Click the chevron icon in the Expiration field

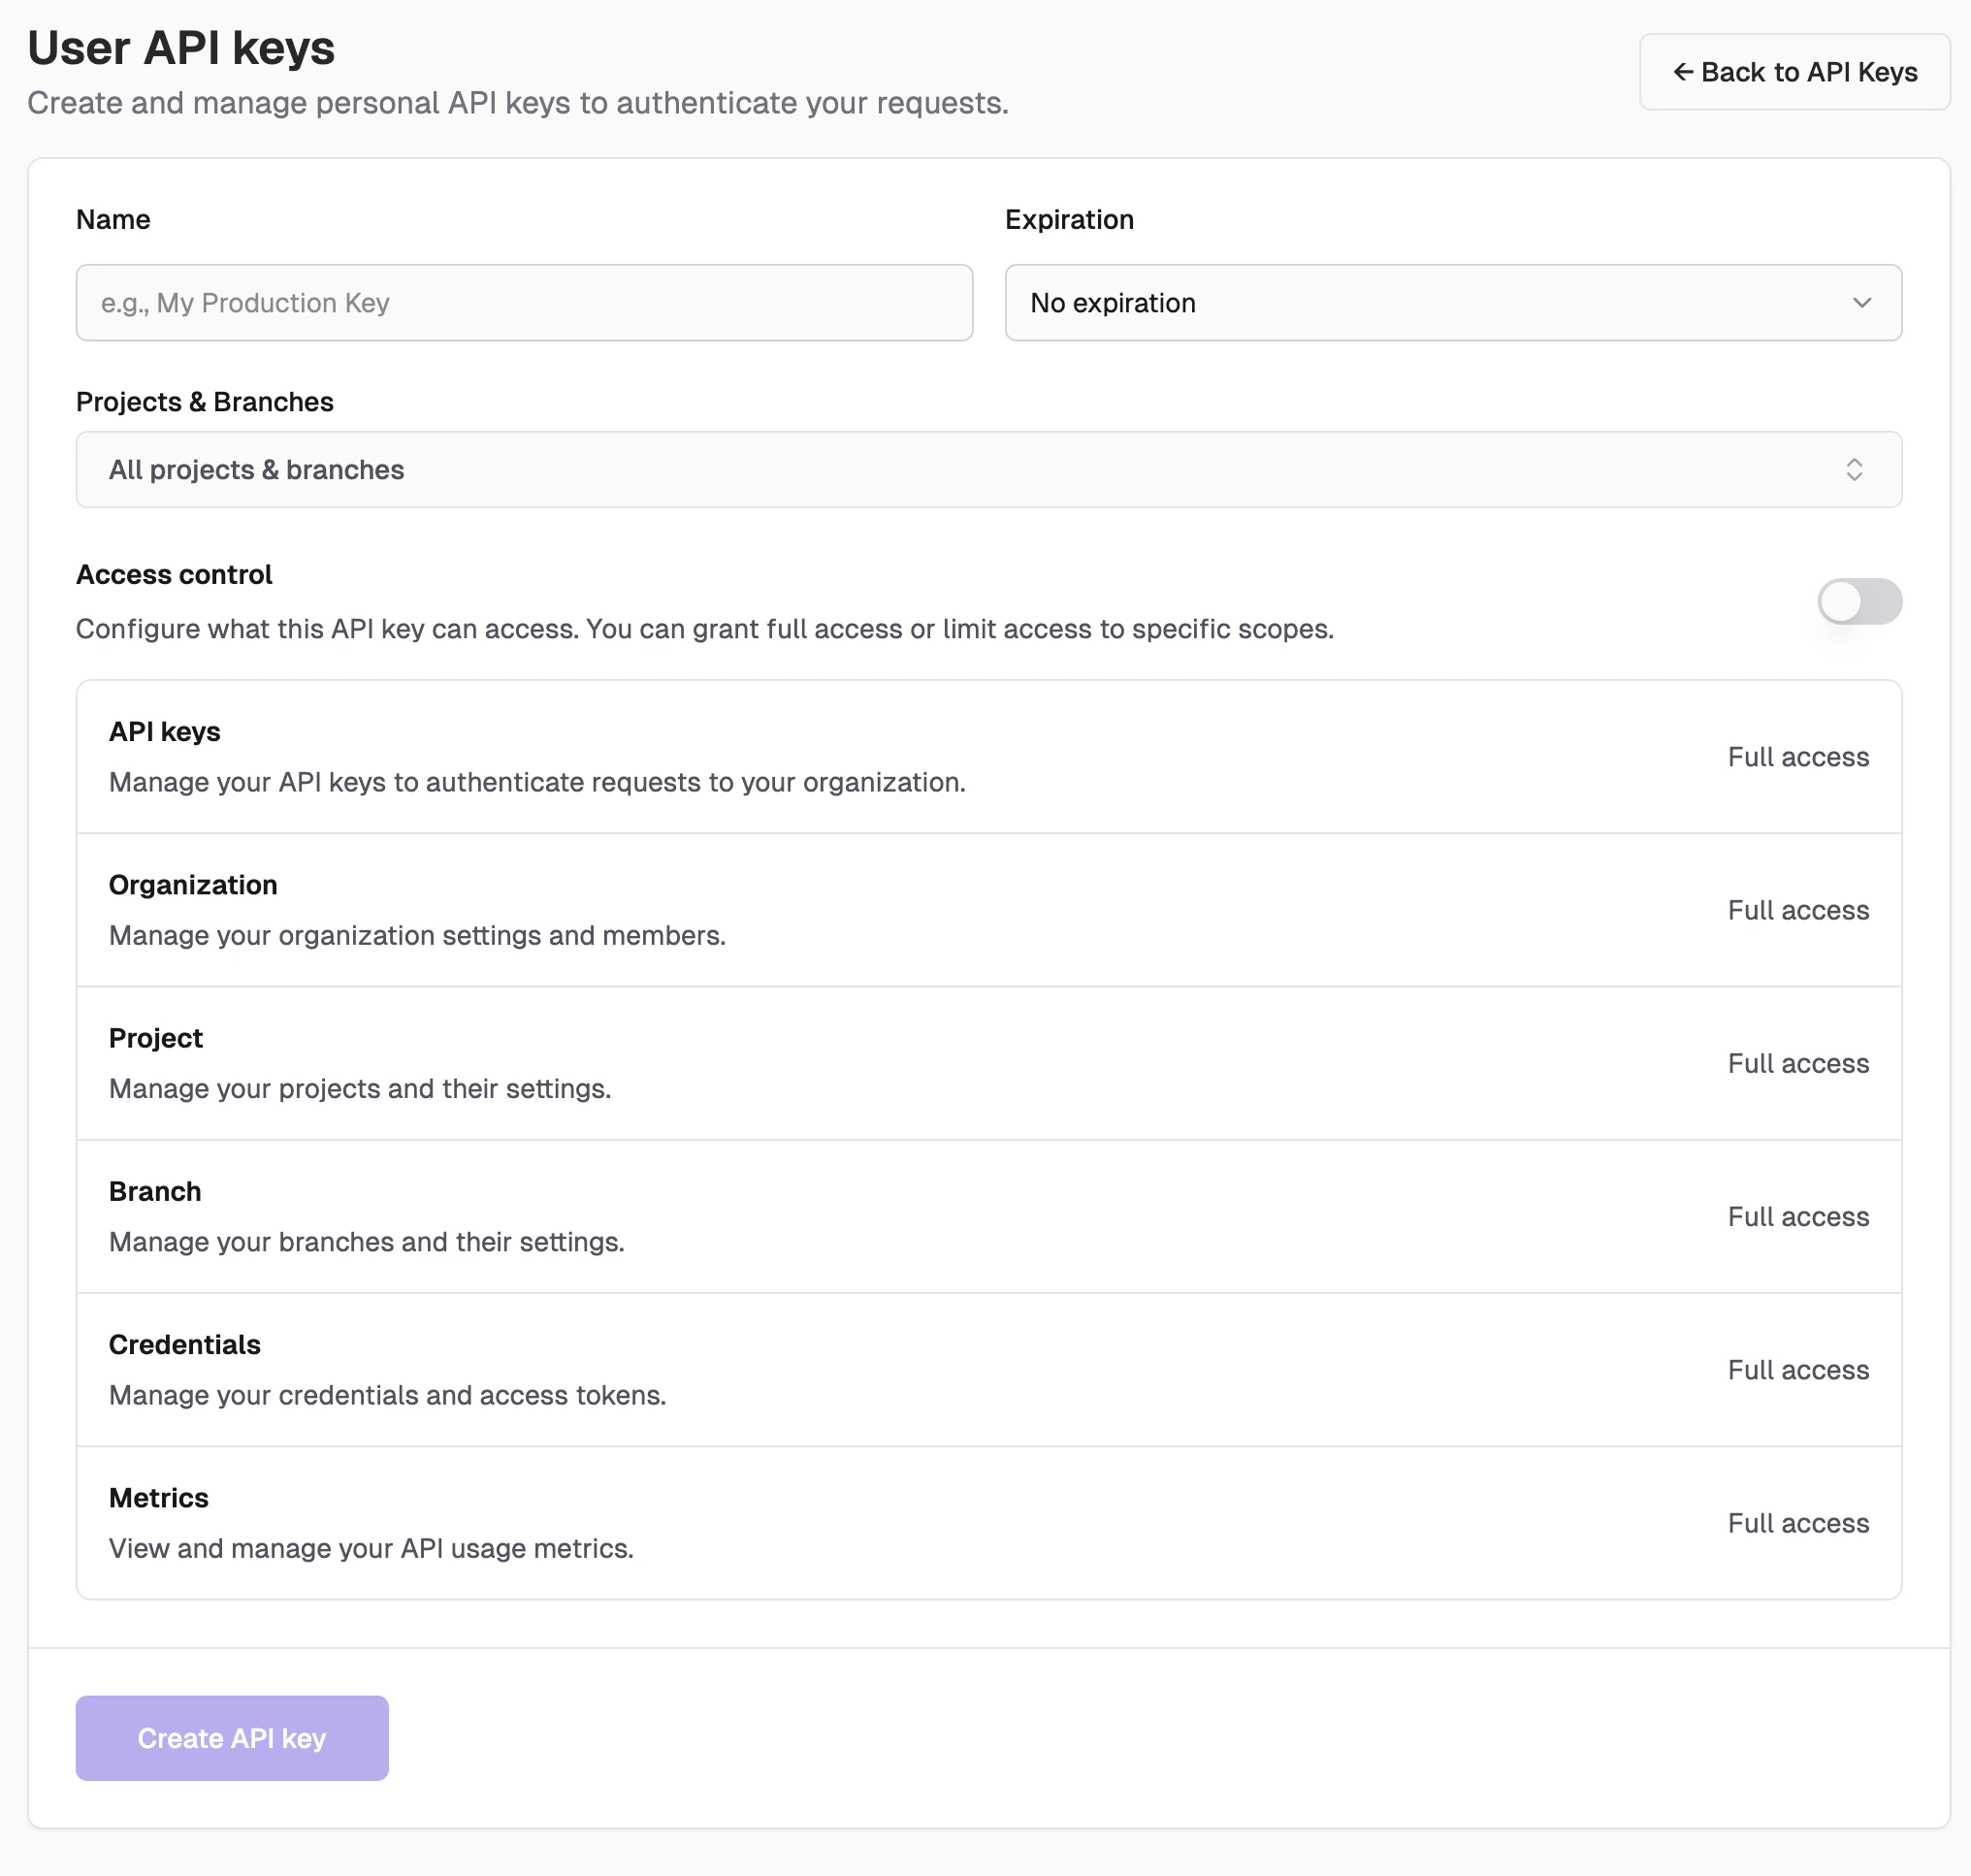click(x=1861, y=302)
